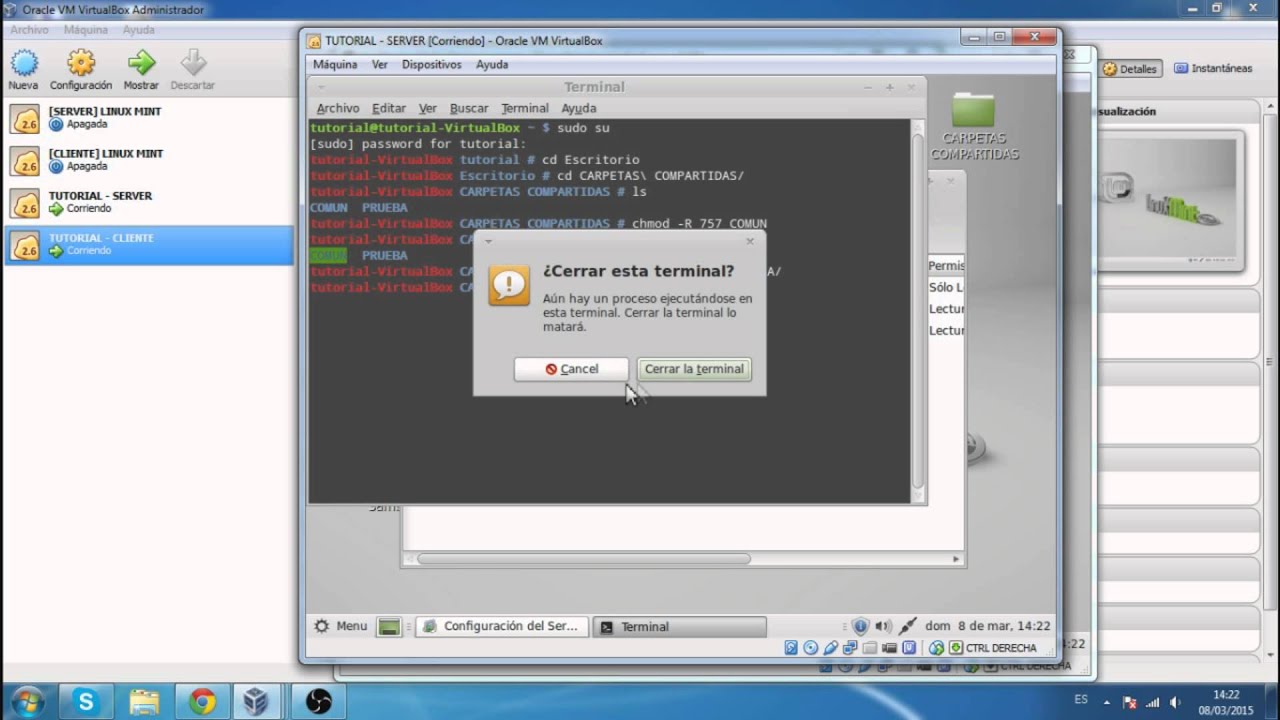This screenshot has height=720, width=1280.
Task: Open the Ver menu in the VM window
Action: [380, 64]
